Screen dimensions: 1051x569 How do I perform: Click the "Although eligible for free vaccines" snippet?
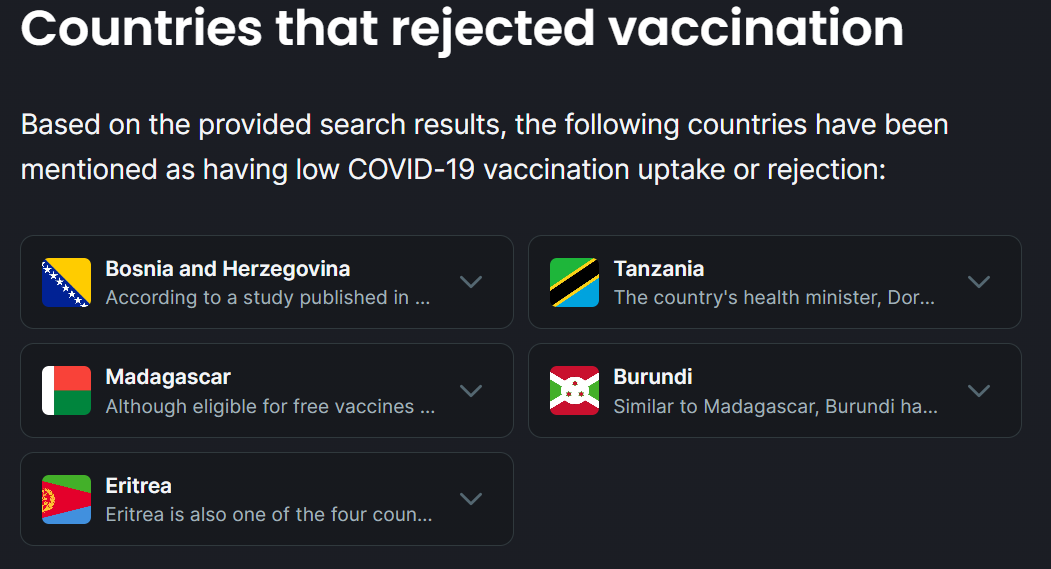point(270,406)
